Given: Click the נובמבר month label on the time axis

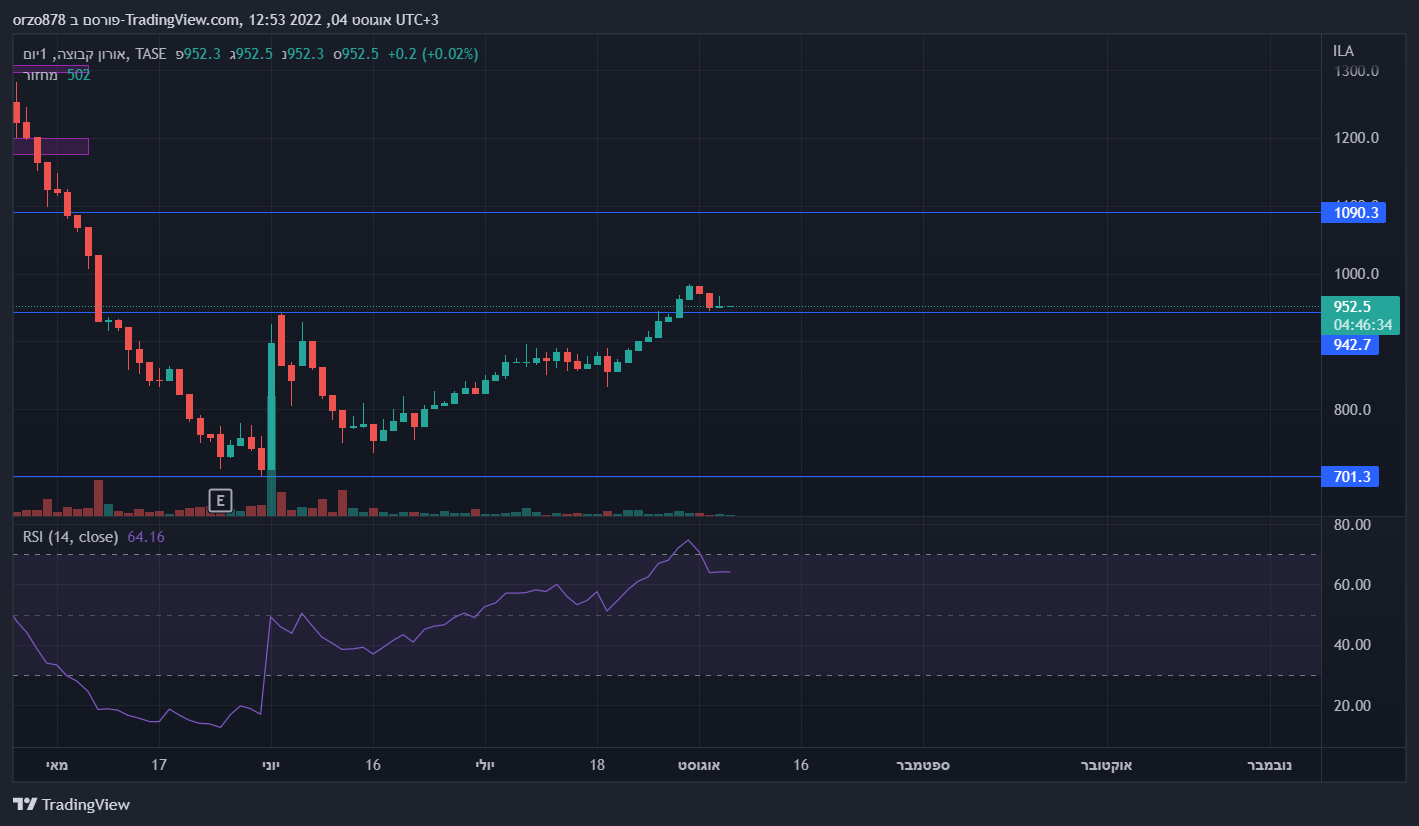Looking at the screenshot, I should pos(1269,765).
